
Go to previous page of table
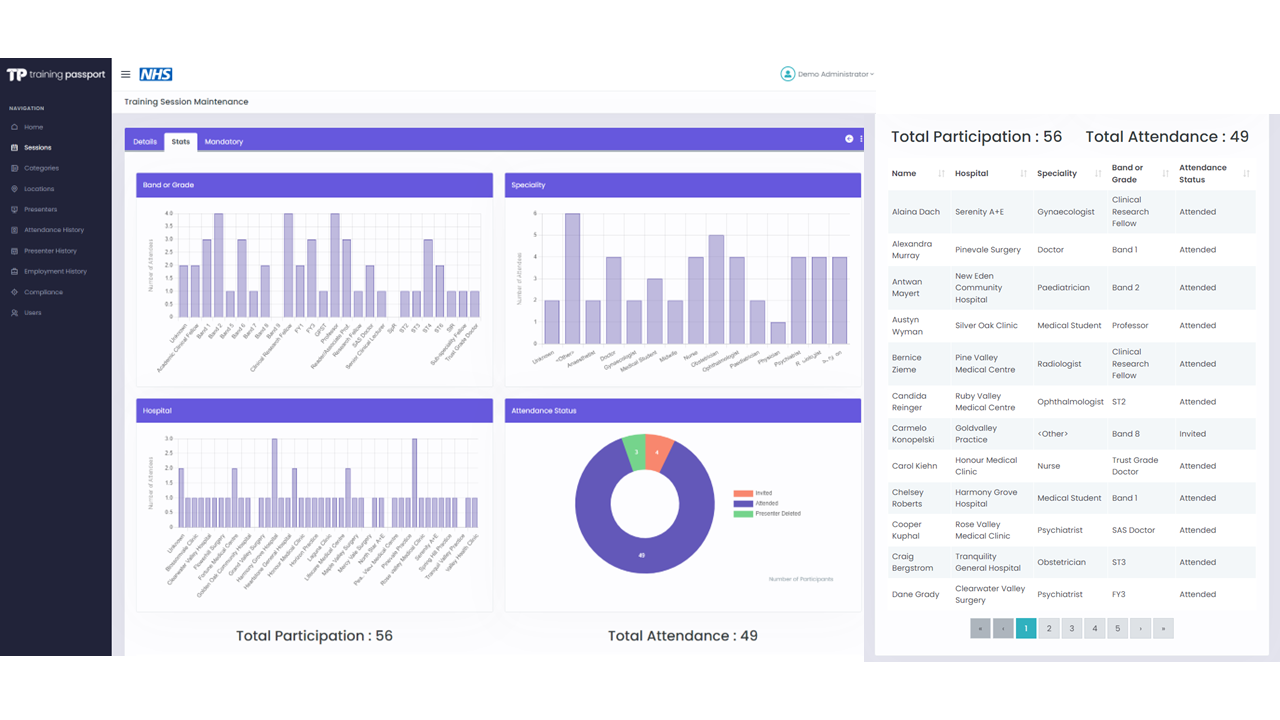1003,628
